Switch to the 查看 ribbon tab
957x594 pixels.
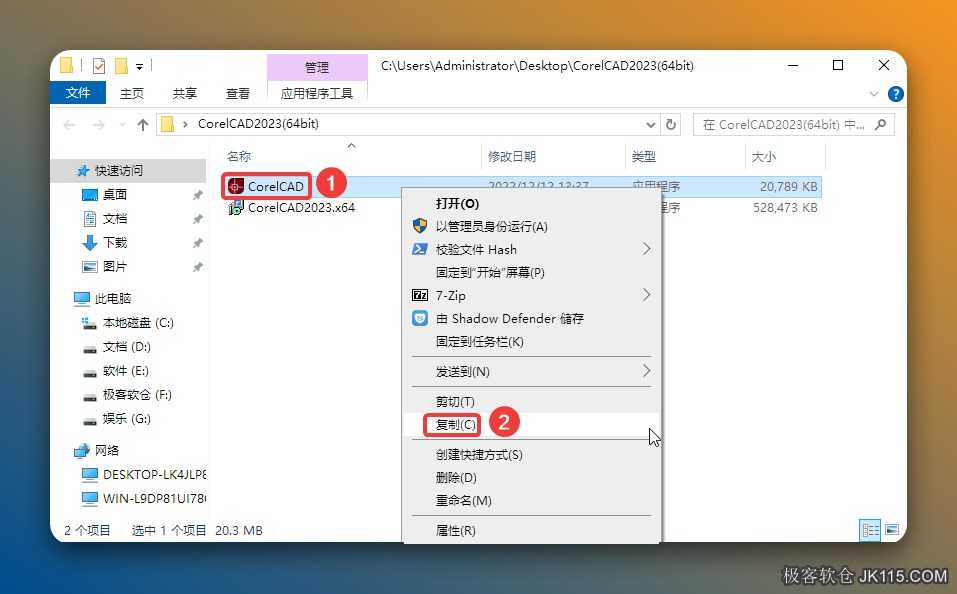pyautogui.click(x=238, y=93)
